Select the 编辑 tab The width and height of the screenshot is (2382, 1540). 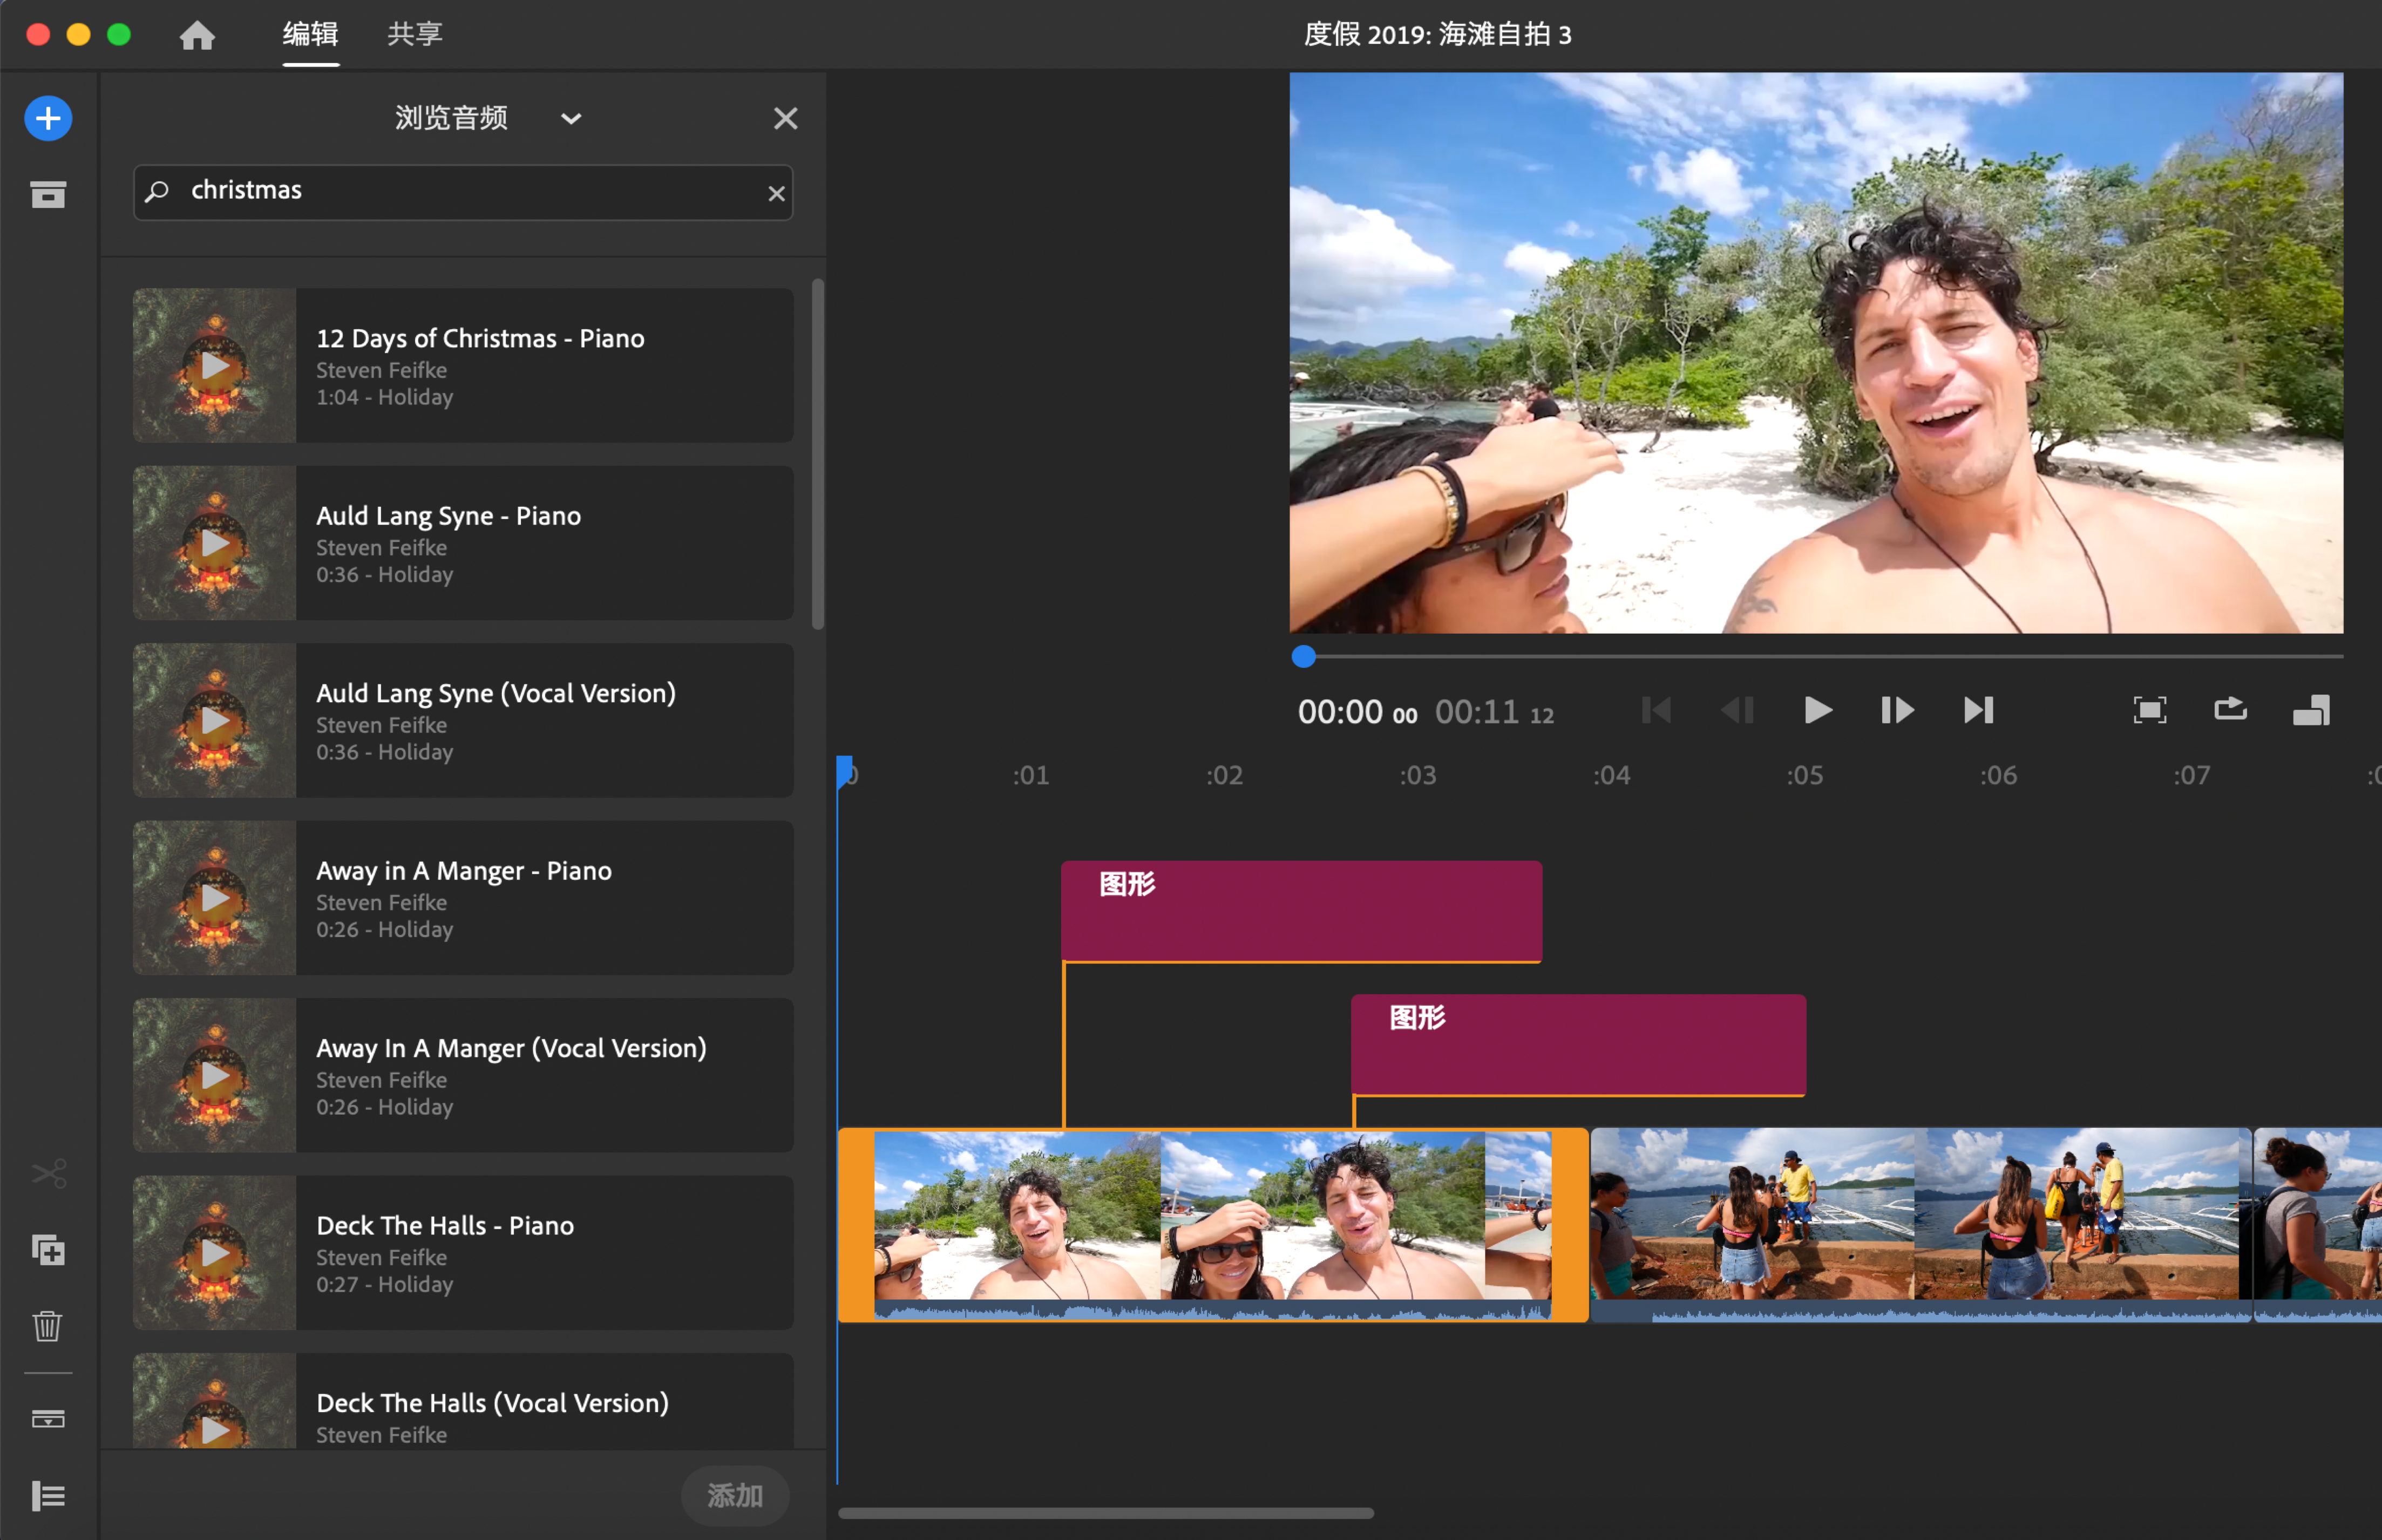coord(310,35)
